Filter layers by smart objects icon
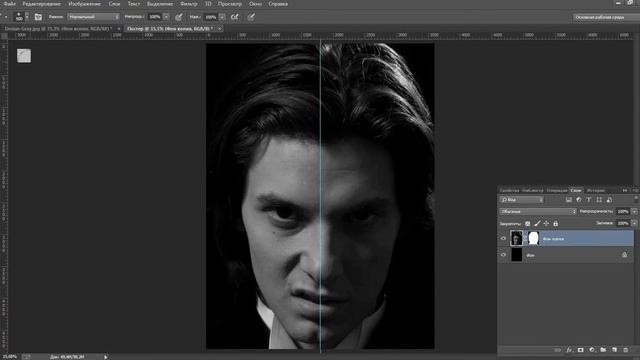 tap(609, 200)
